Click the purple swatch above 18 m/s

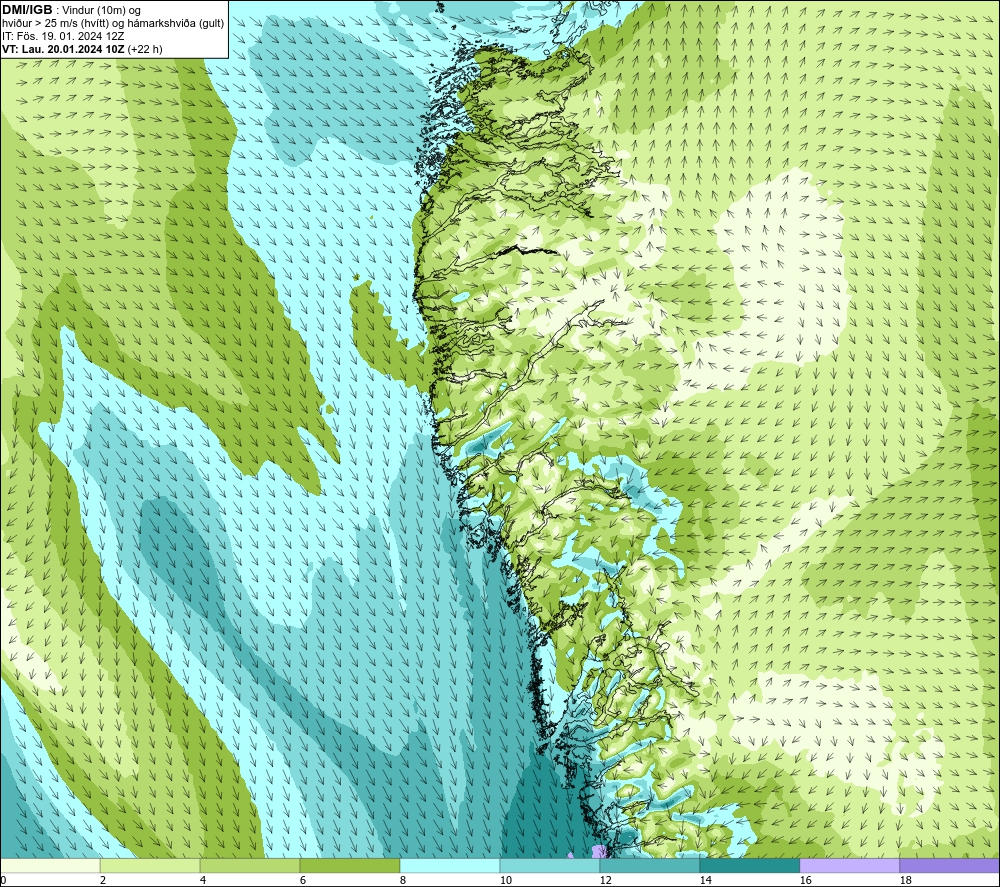949,865
